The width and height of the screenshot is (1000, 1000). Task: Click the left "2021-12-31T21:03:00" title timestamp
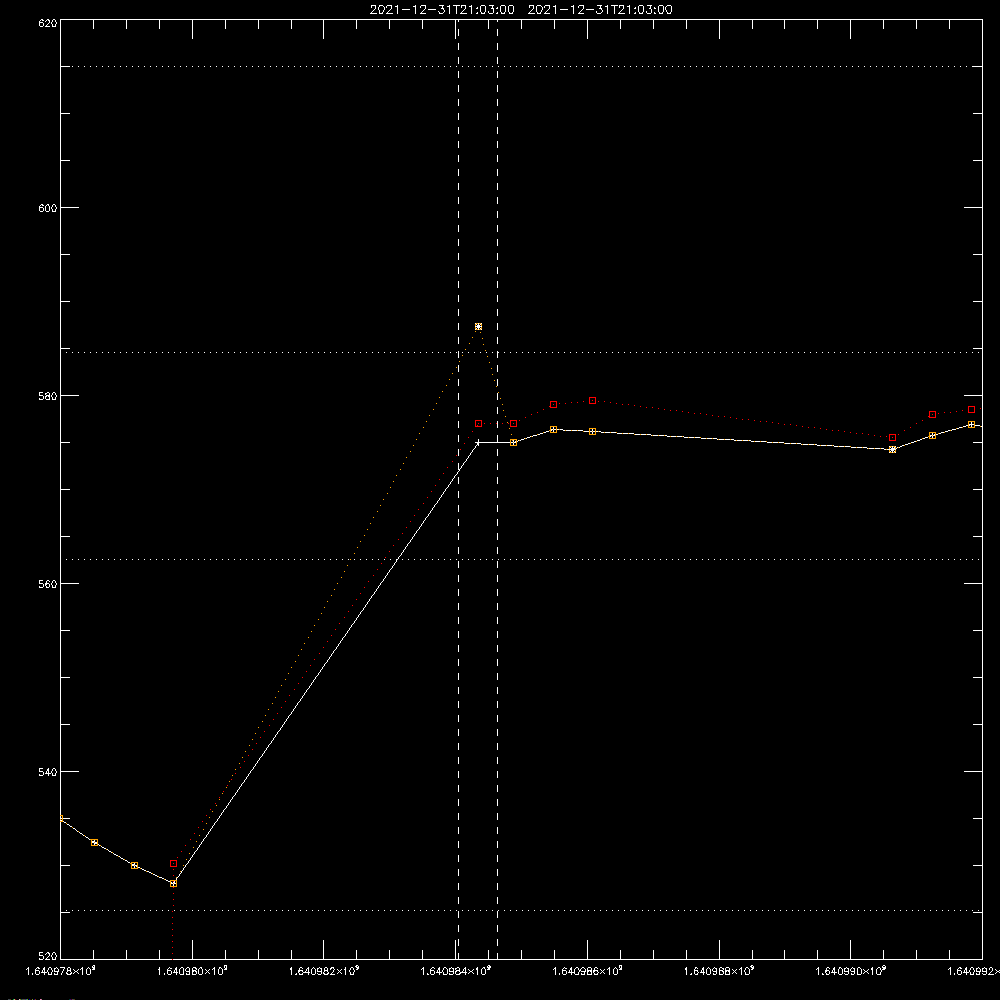[442, 10]
